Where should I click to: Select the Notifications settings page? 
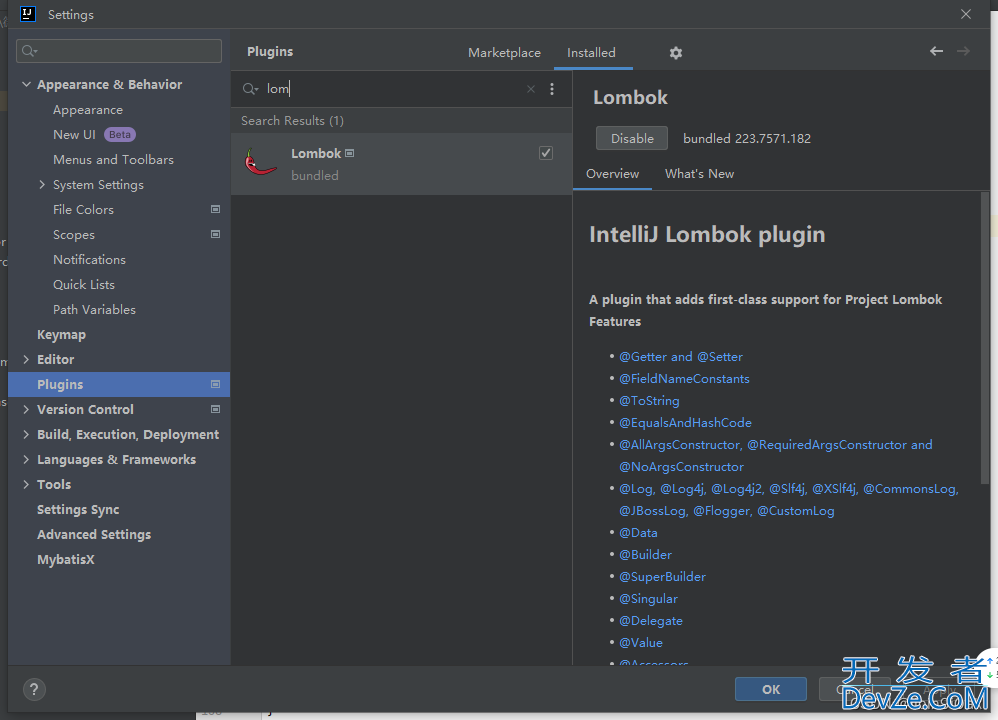coord(89,260)
